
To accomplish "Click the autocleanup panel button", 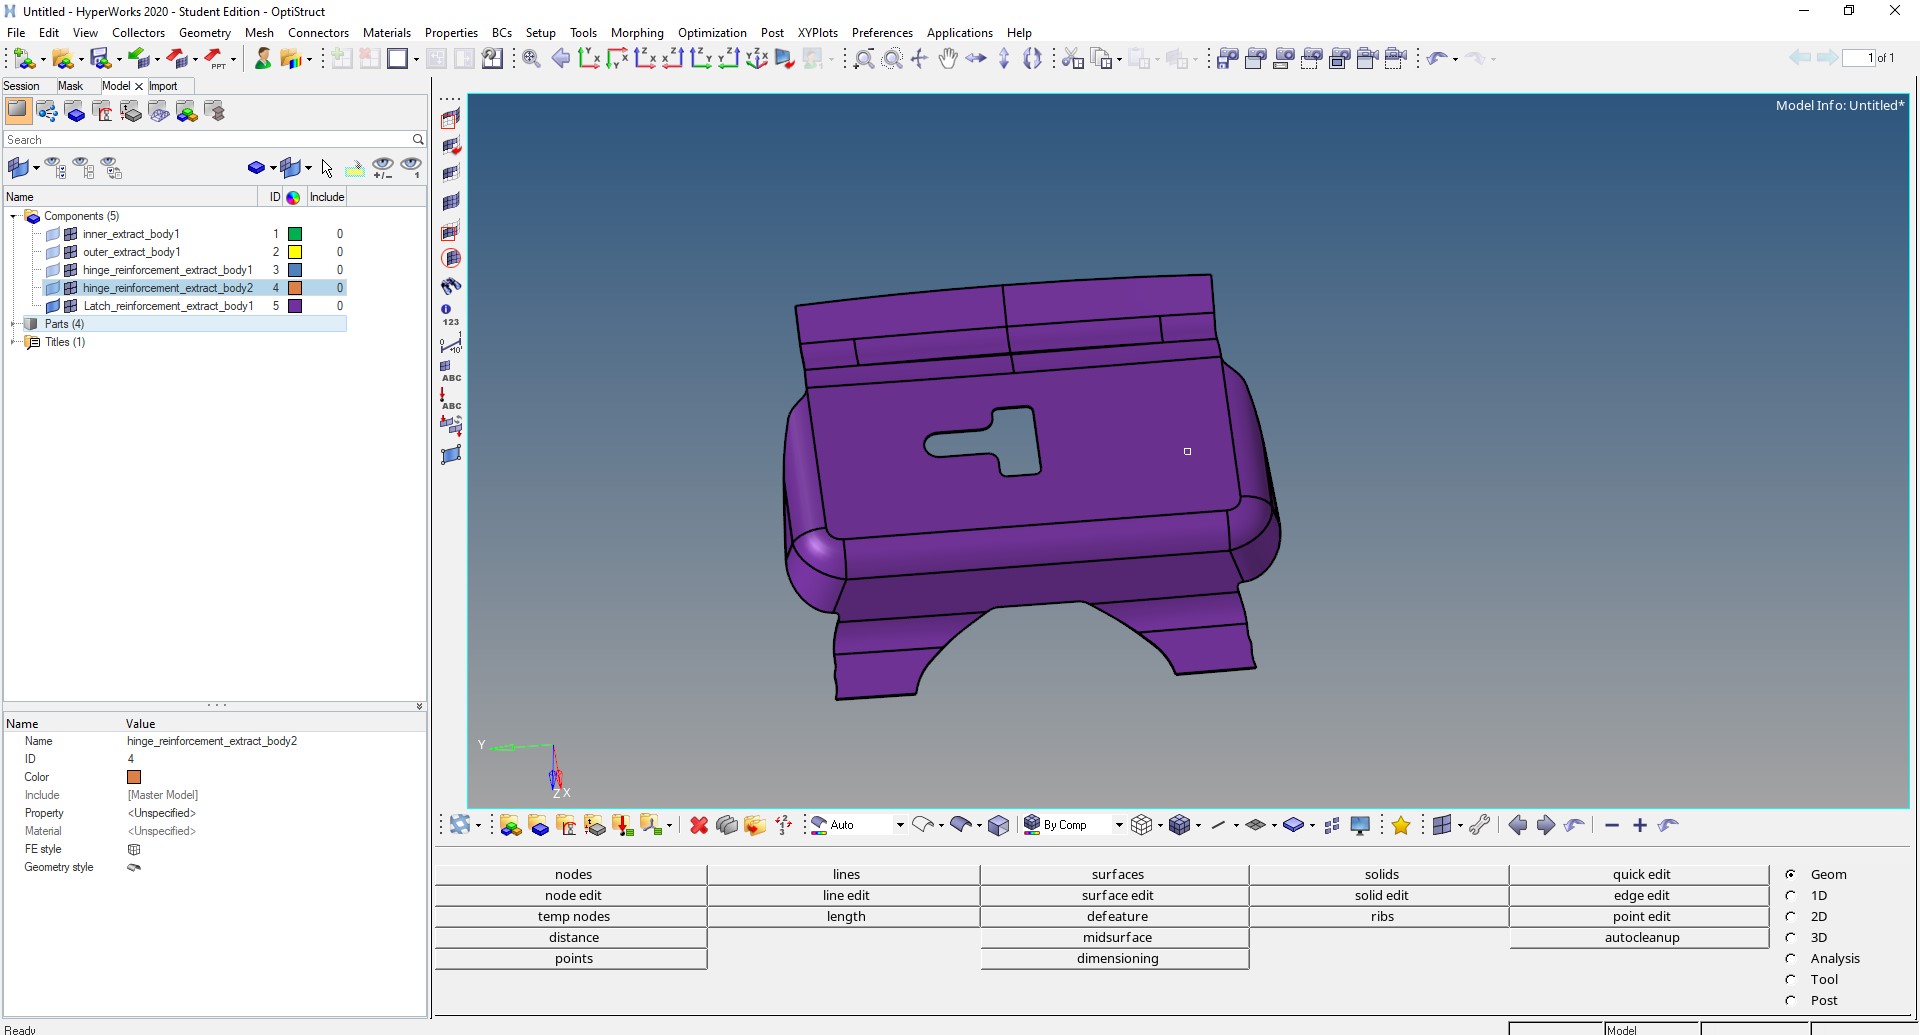I will point(1641,937).
